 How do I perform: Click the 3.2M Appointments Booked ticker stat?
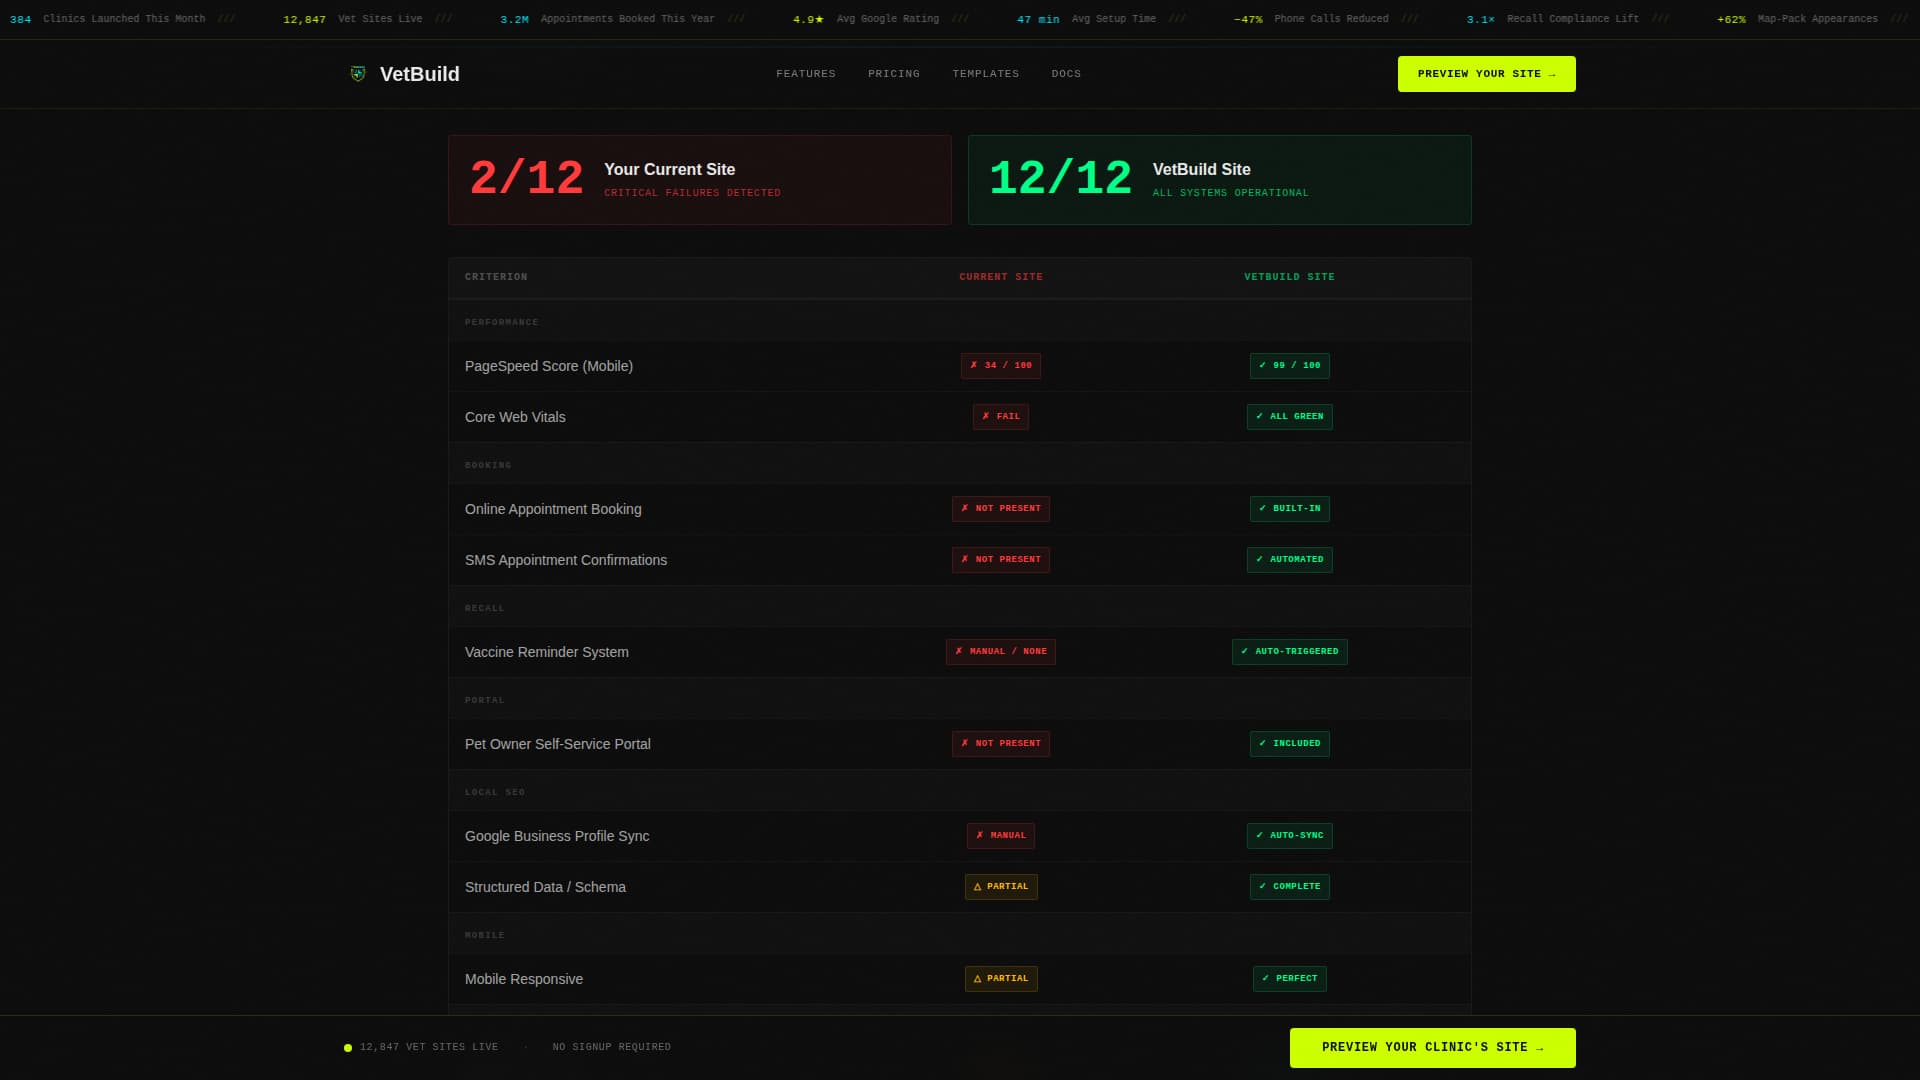pyautogui.click(x=608, y=19)
